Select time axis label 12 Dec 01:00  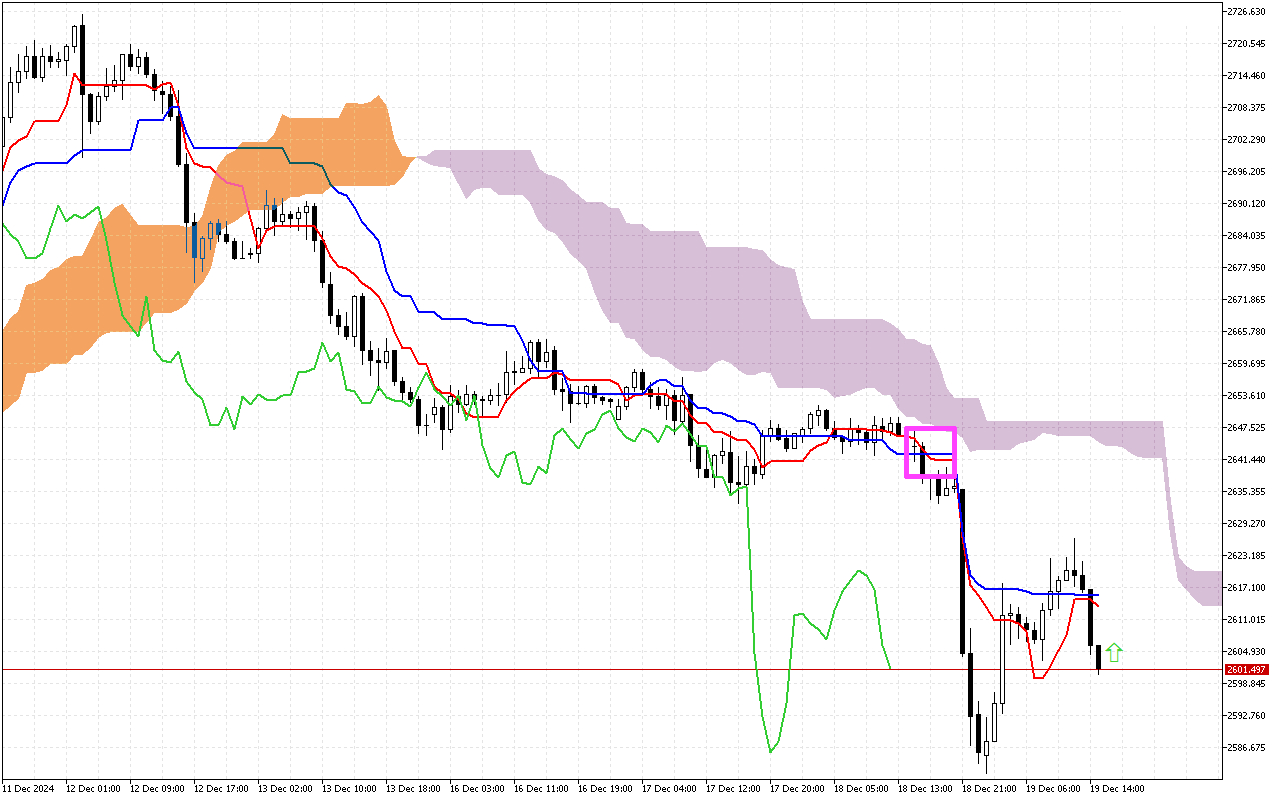click(x=92, y=789)
